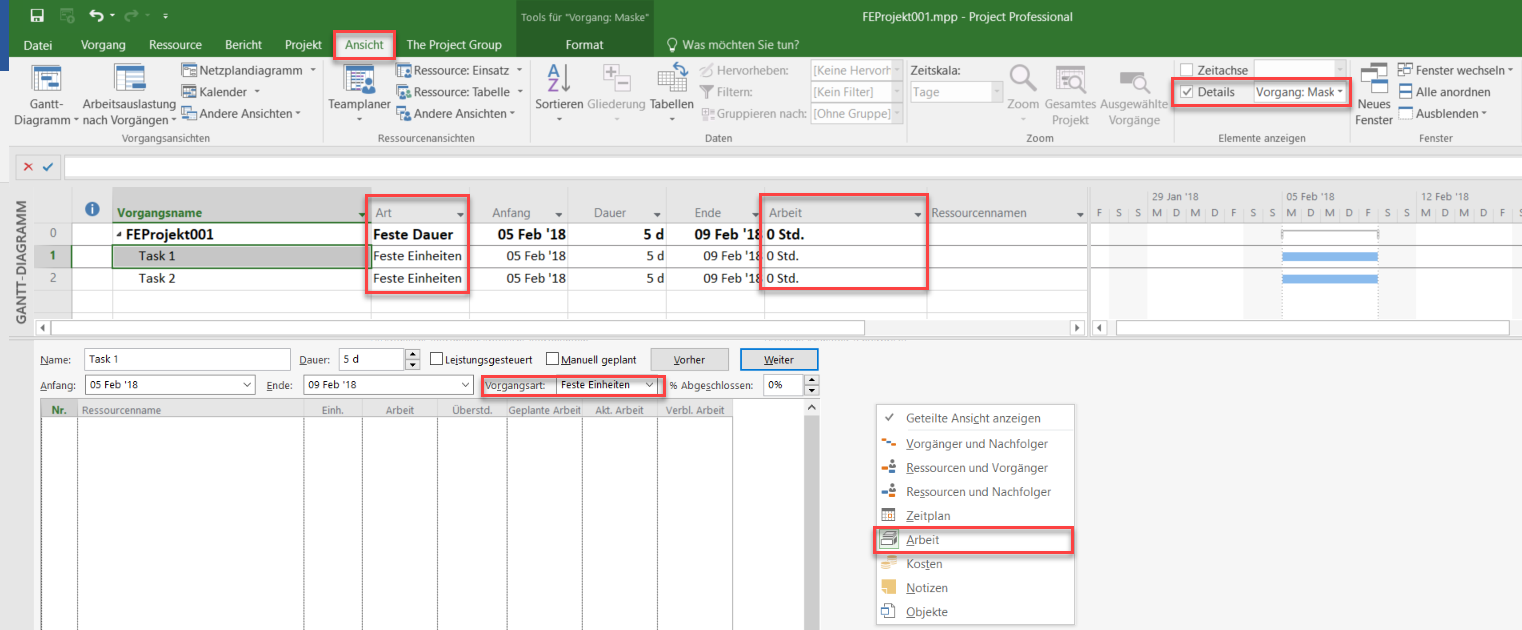The height and width of the screenshot is (630, 1522).
Task: Click the Tabellen icon in ribbon
Action: (x=671, y=80)
